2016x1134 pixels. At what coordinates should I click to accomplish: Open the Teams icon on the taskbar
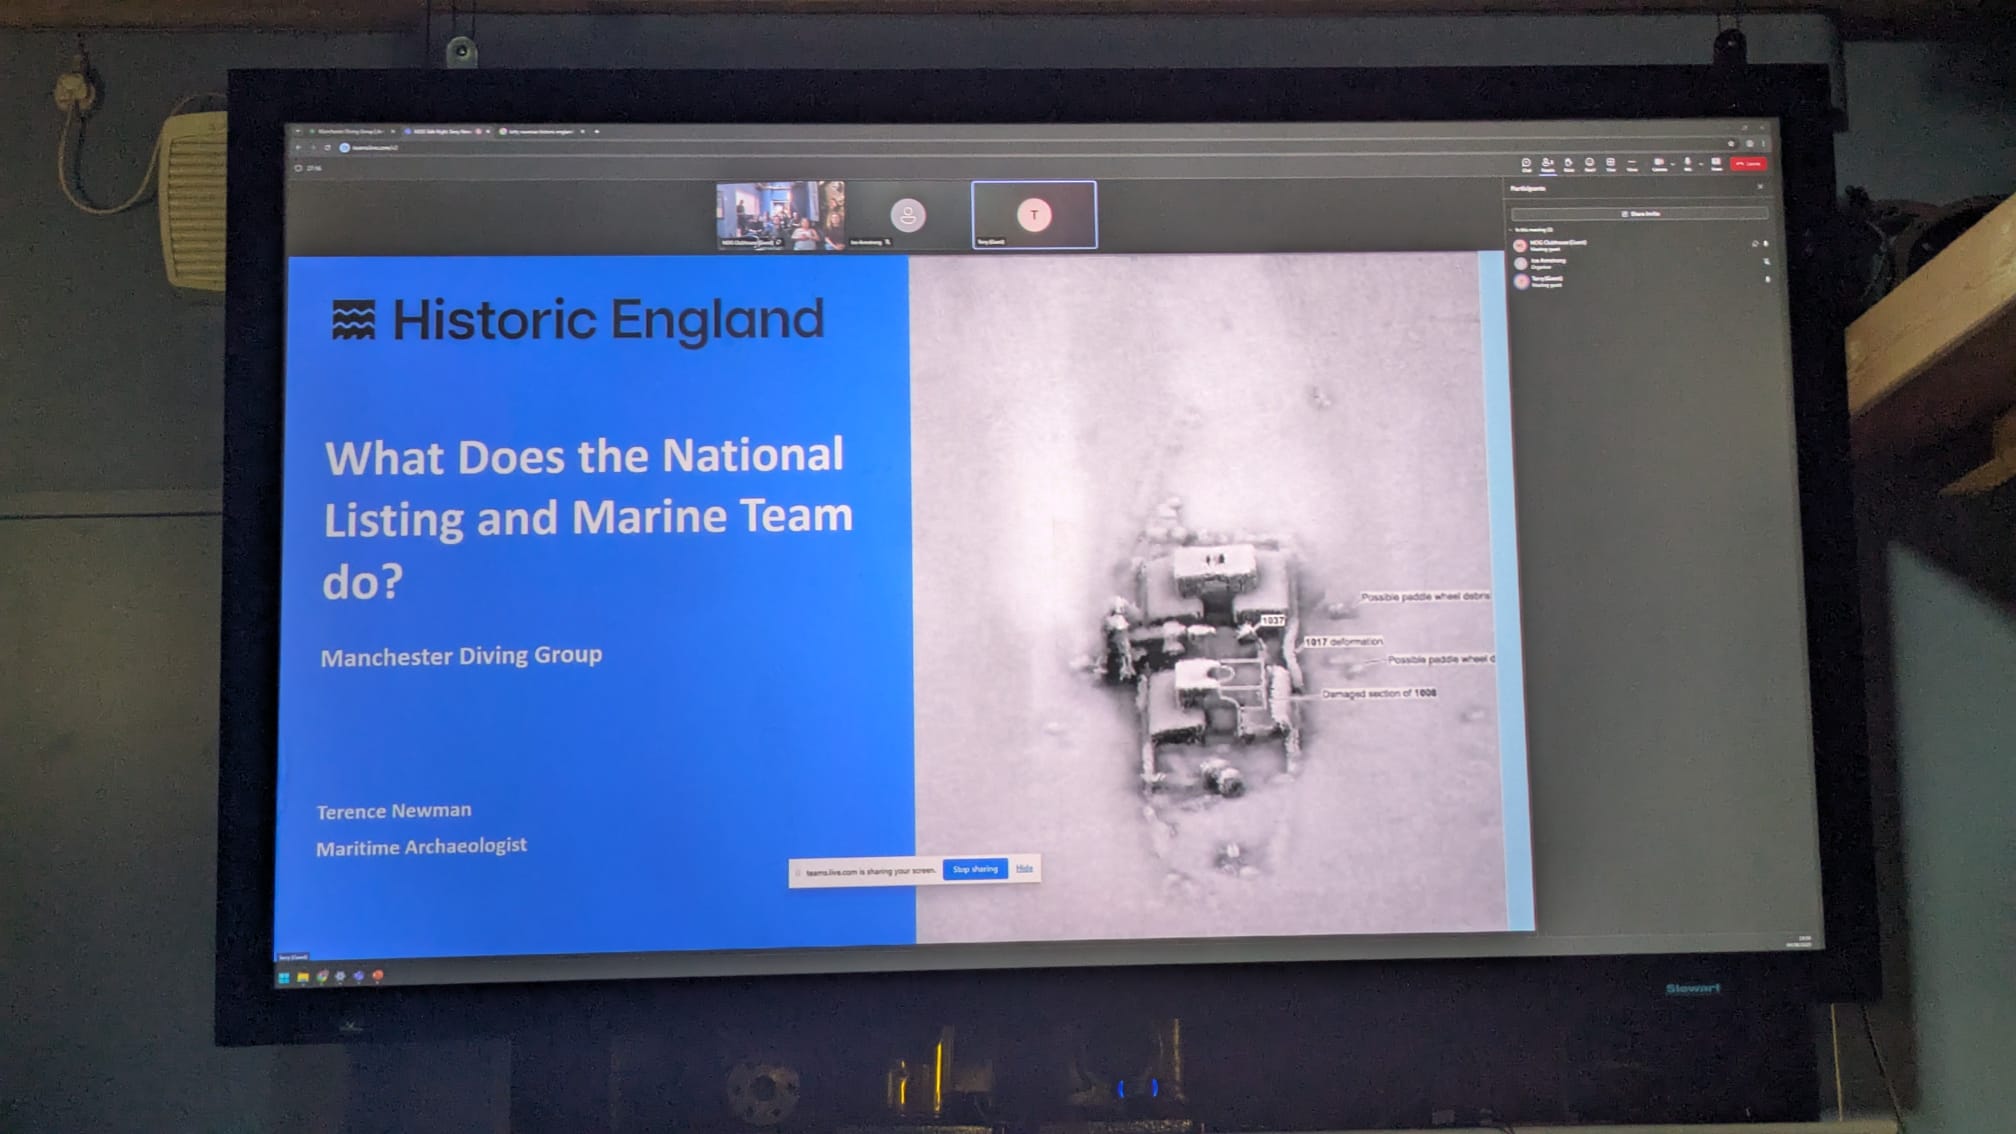tap(359, 976)
